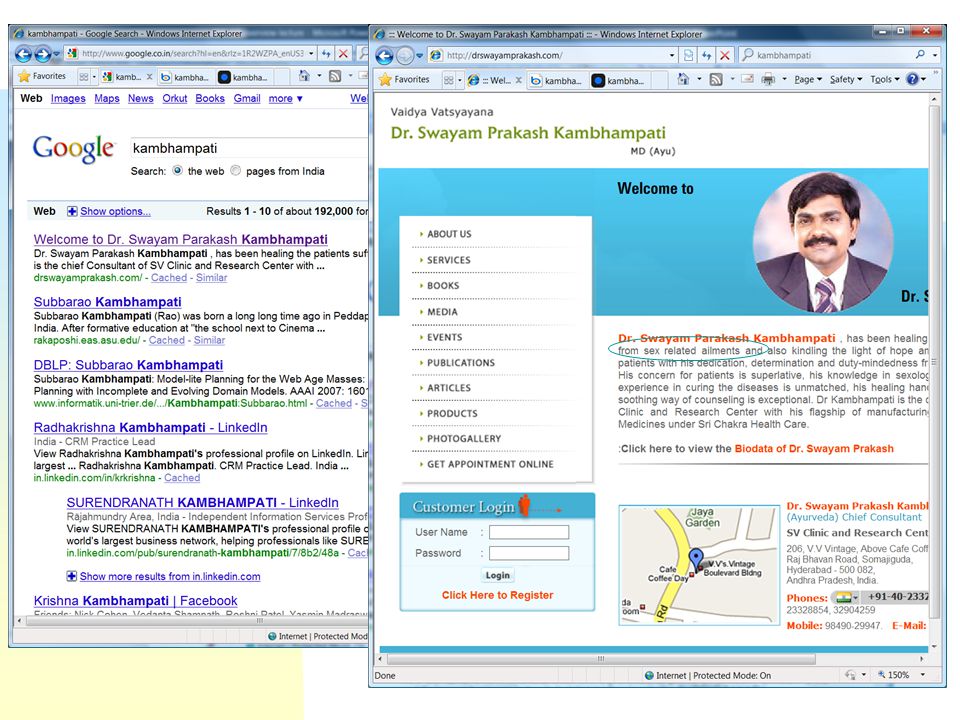Click Quick Tabs icon in Dr. Swayam window
Viewport: 960px width, 720px height.
[x=449, y=80]
